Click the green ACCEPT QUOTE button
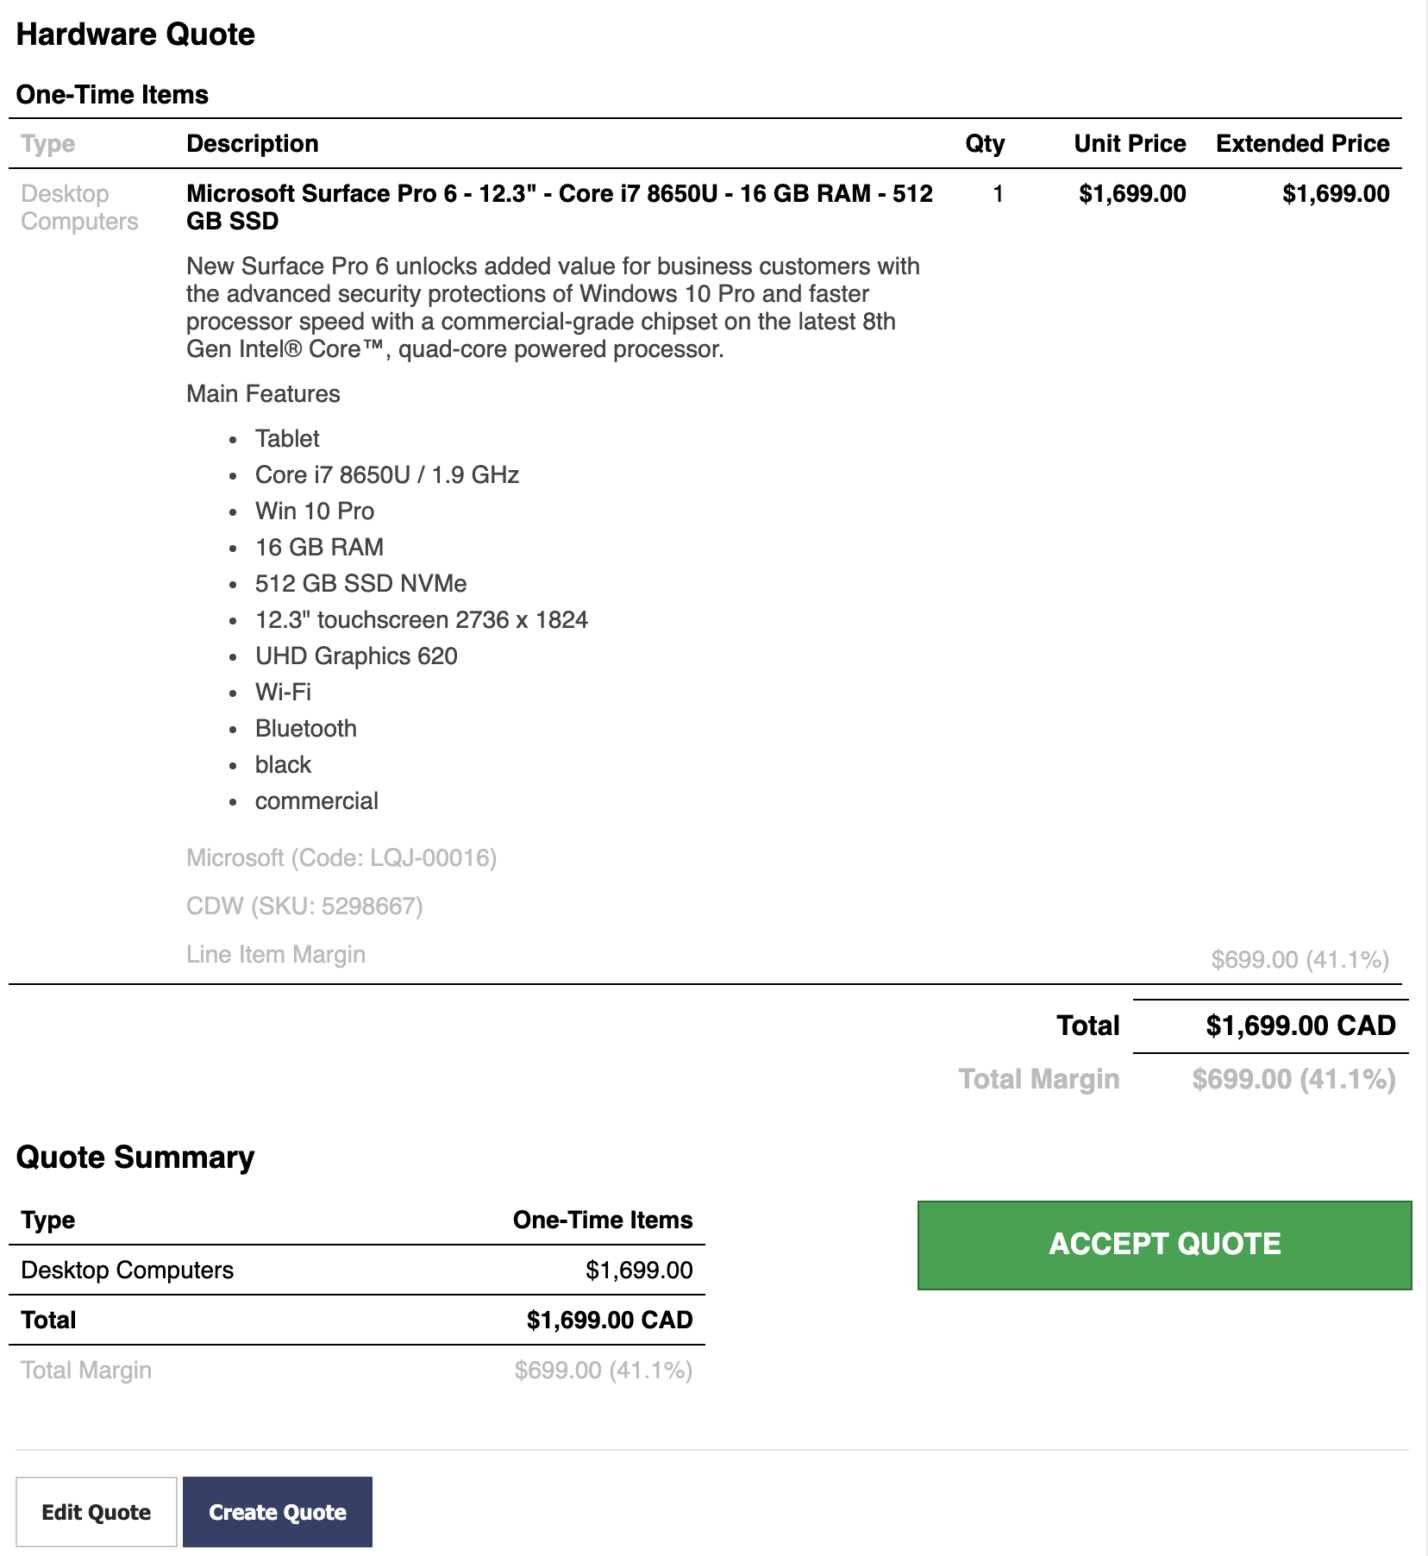Screen dimensions: 1428x1556 coord(1163,1244)
